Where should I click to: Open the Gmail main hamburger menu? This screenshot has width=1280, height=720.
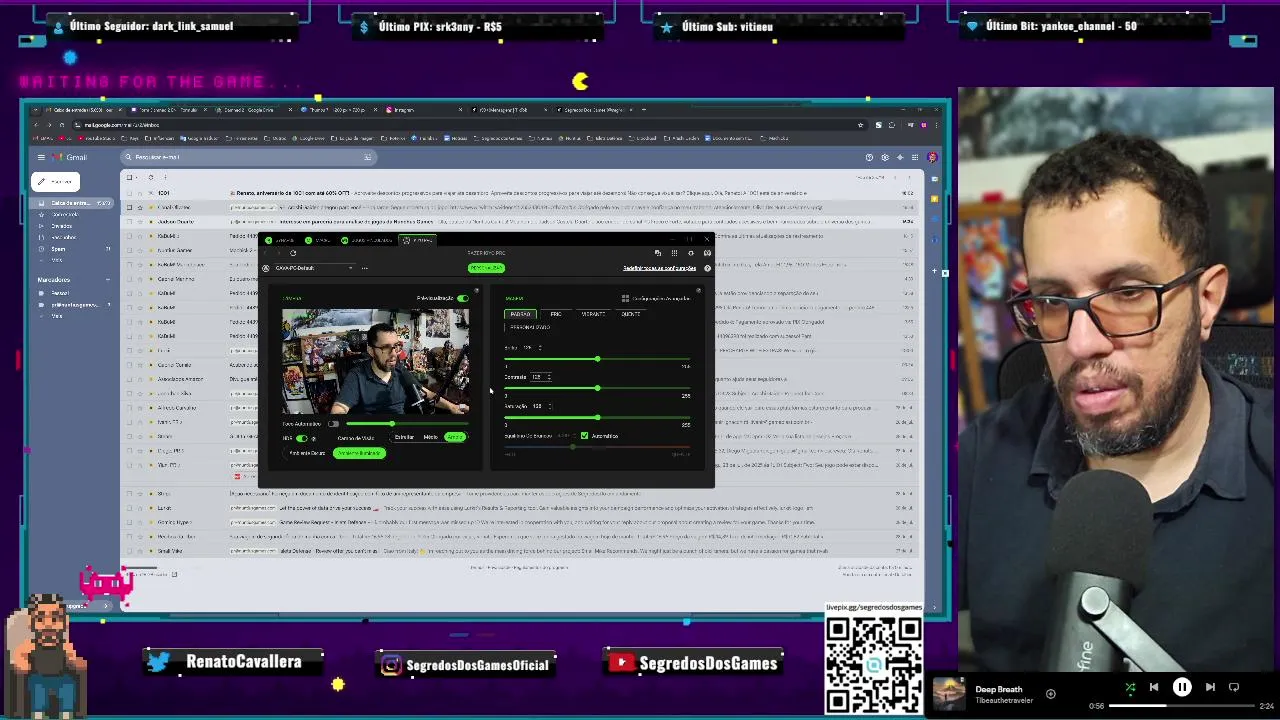tap(41, 157)
